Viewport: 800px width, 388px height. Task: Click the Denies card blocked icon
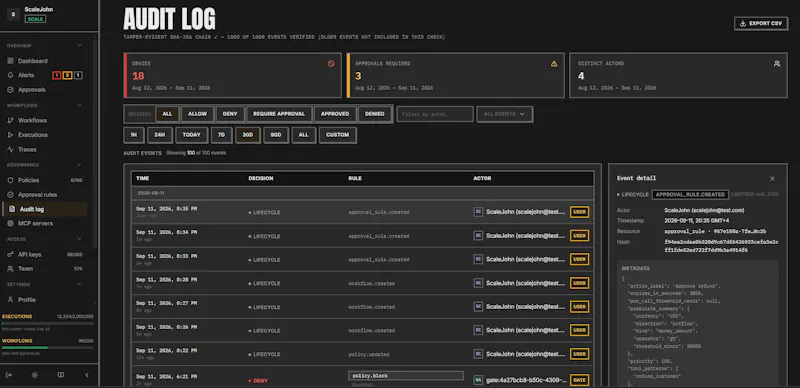(x=331, y=64)
